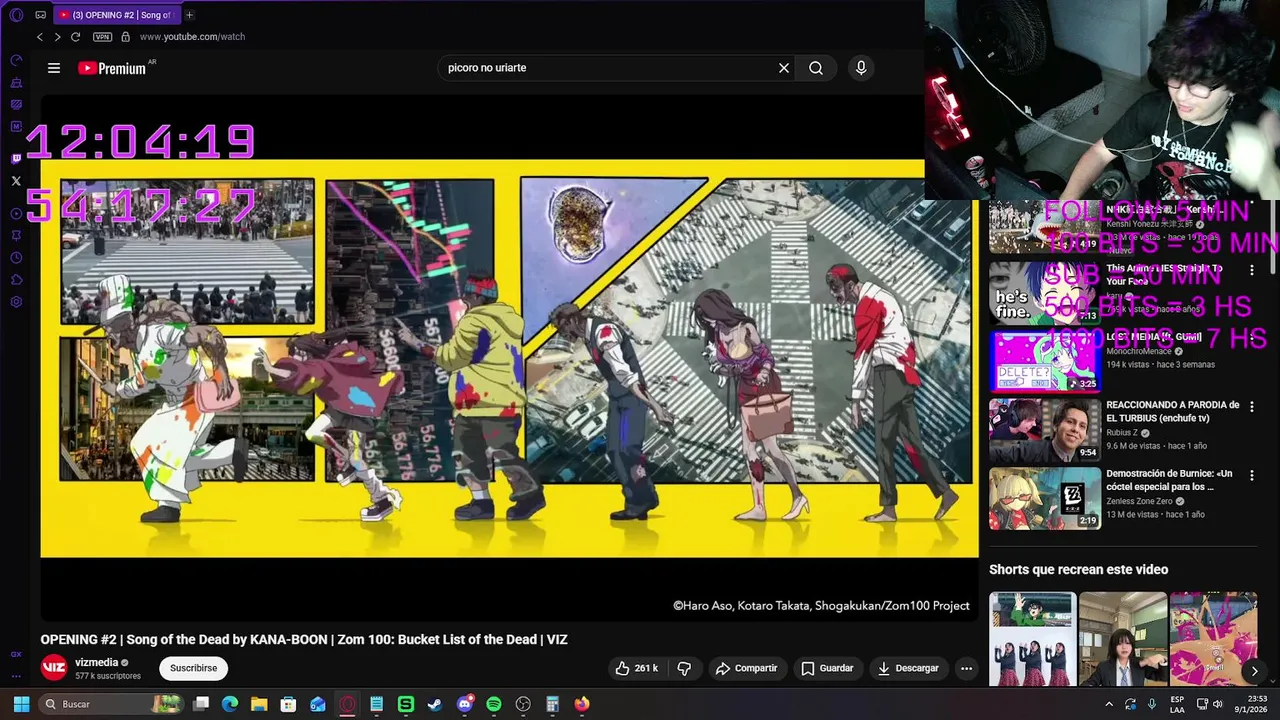Open Spotify from the taskbar
1280x720 pixels.
(494, 704)
